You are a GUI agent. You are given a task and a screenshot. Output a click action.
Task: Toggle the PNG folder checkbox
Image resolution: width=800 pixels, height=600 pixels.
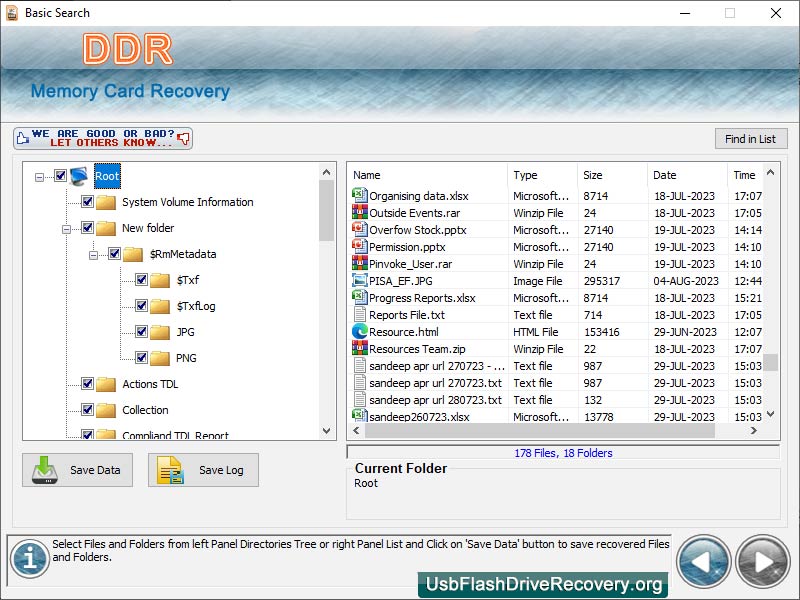(x=141, y=358)
